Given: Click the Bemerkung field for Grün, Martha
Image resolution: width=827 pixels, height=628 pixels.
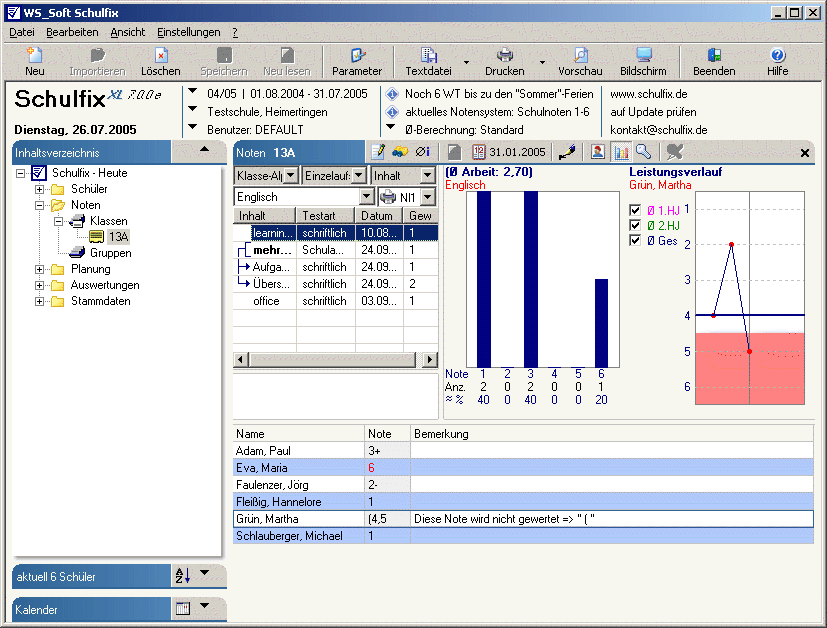Looking at the screenshot, I should tap(612, 519).
